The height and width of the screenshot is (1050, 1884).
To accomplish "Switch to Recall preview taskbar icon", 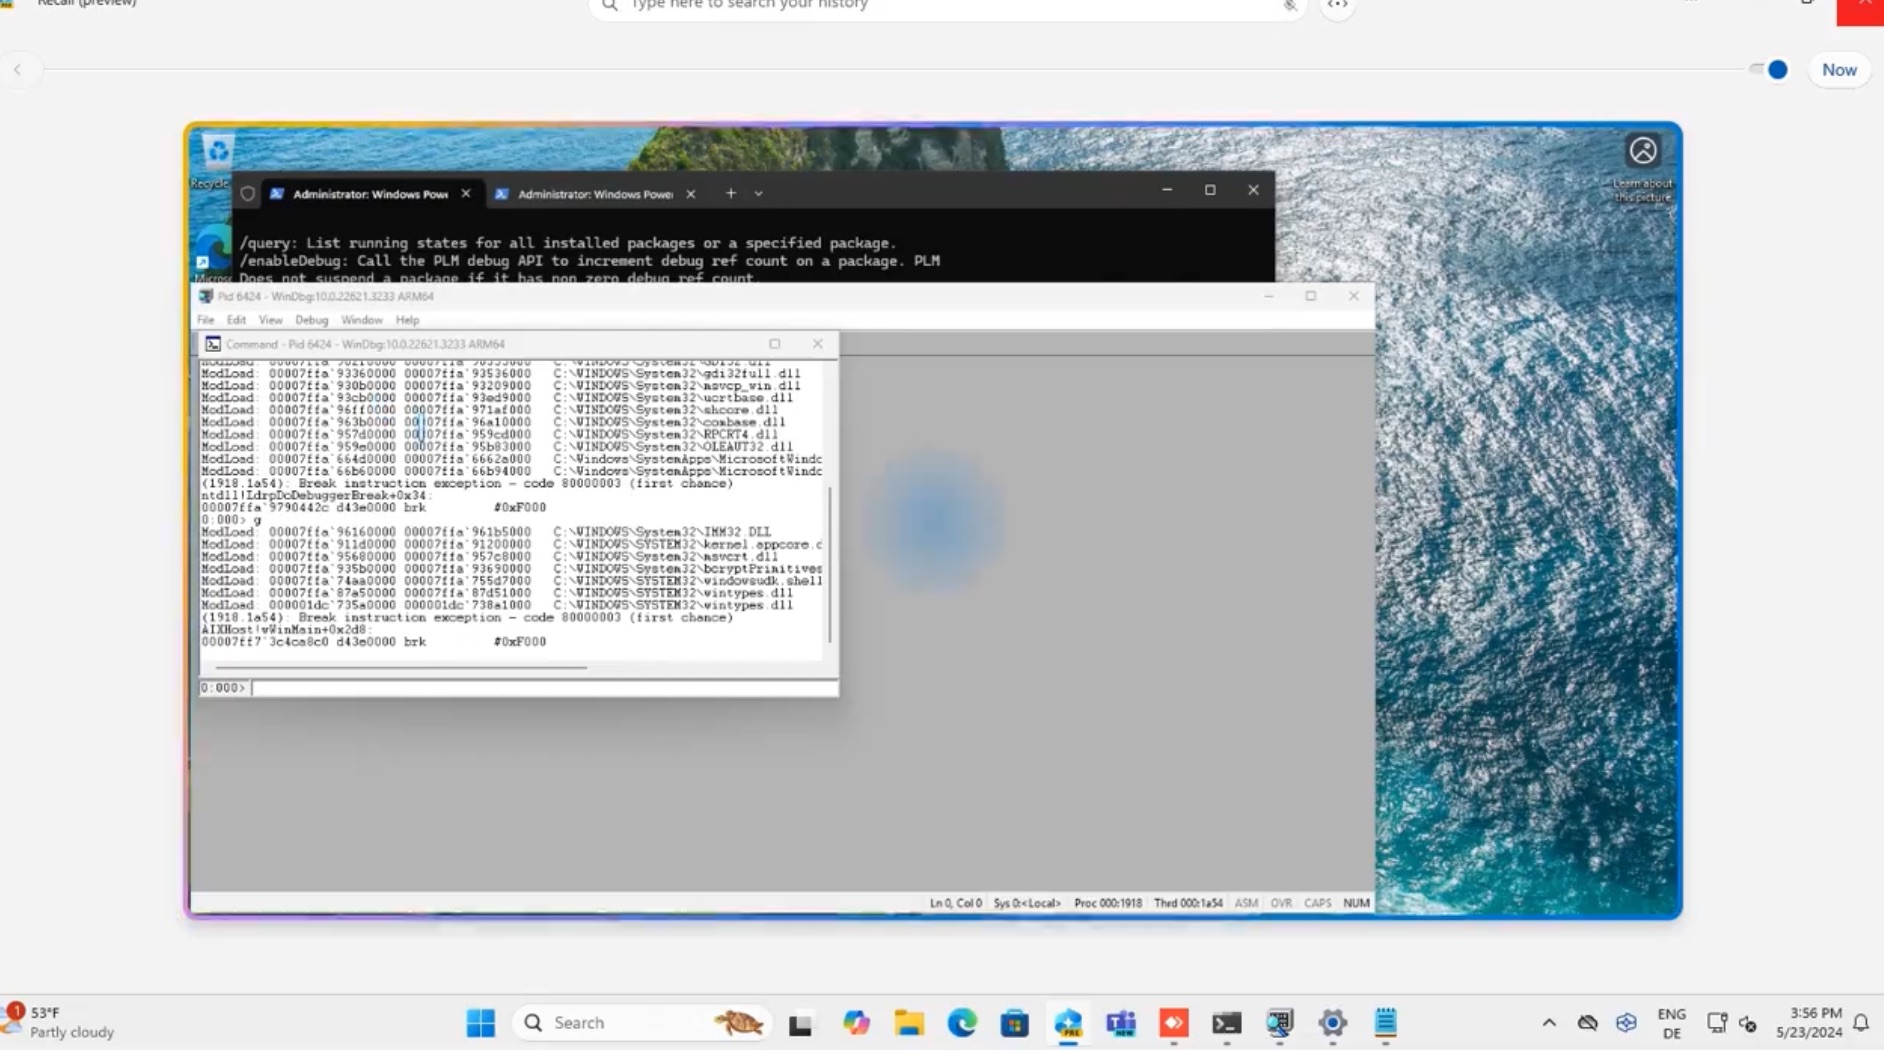I will click(x=1068, y=1023).
